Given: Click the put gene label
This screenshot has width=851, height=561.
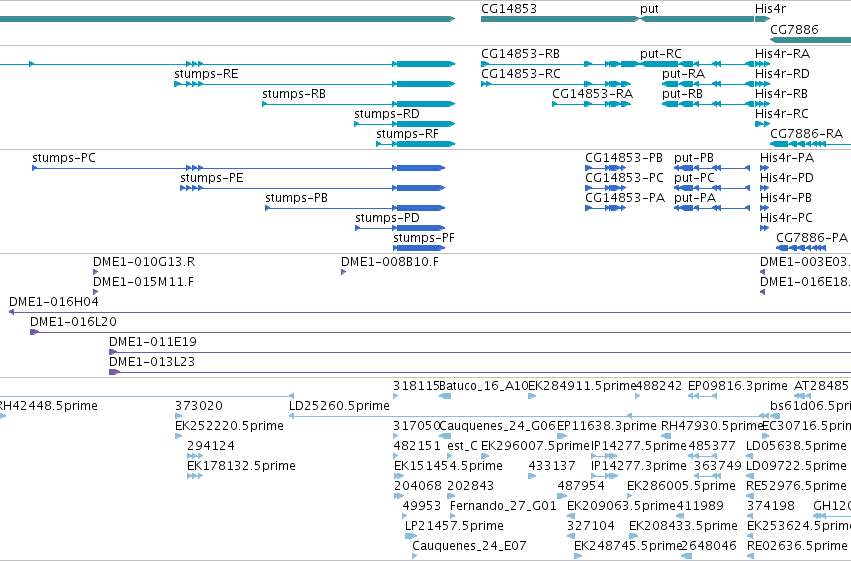Looking at the screenshot, I should 649,9.
